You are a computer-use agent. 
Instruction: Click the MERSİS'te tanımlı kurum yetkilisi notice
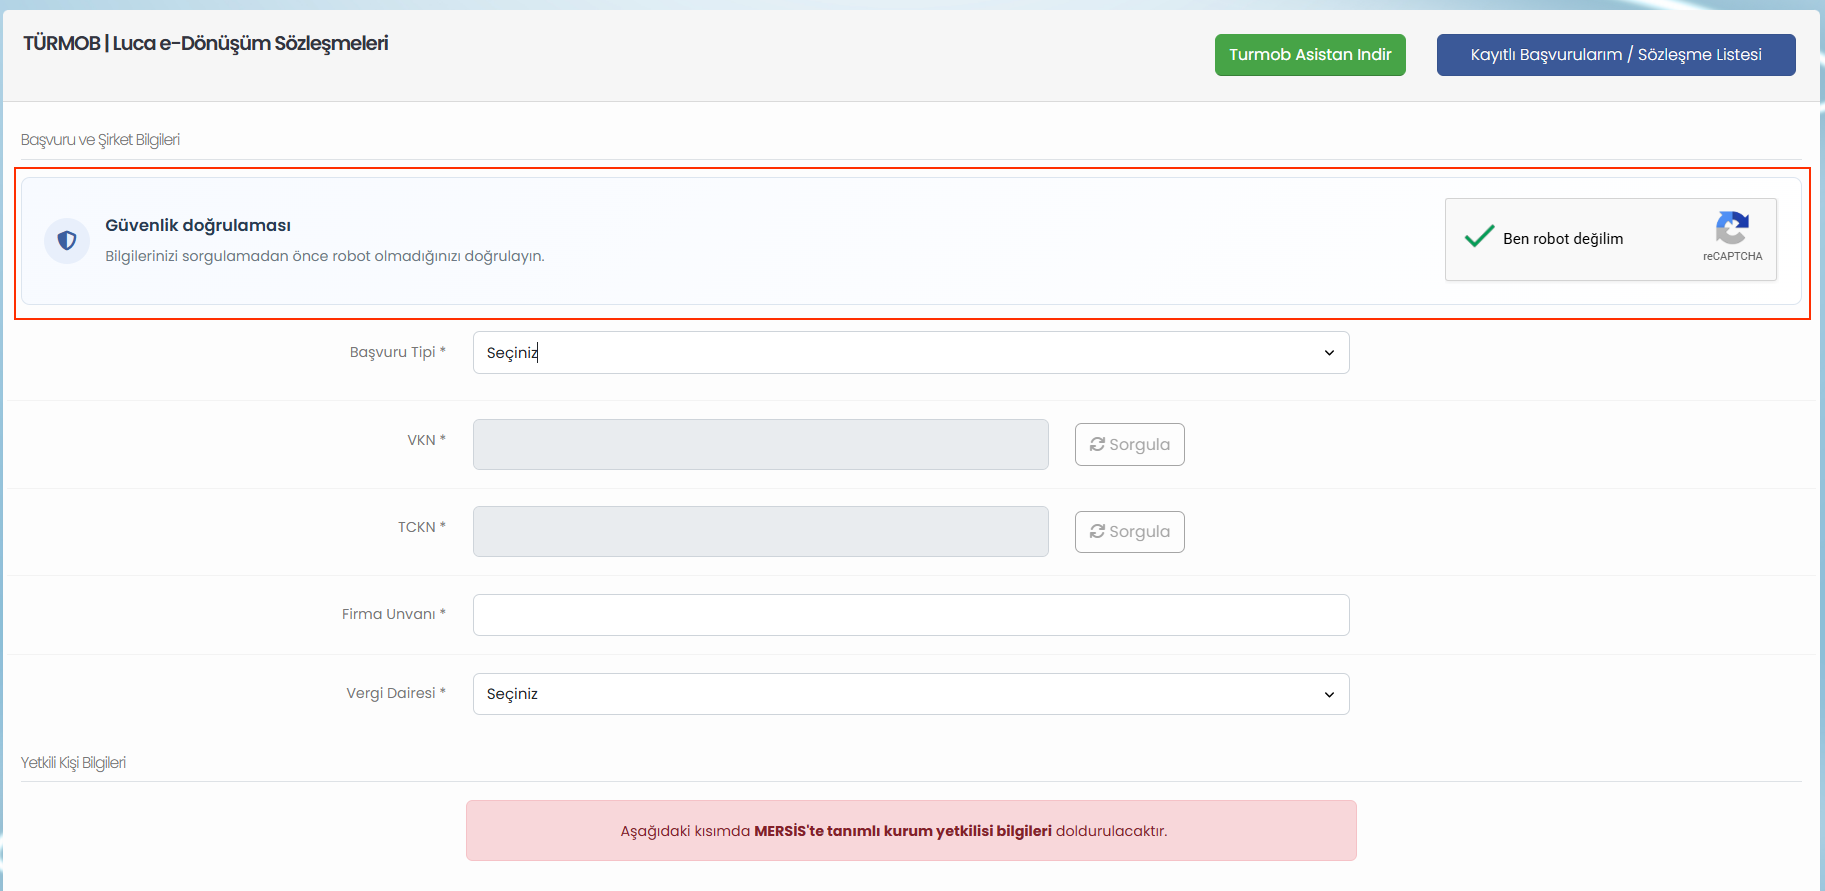911,830
